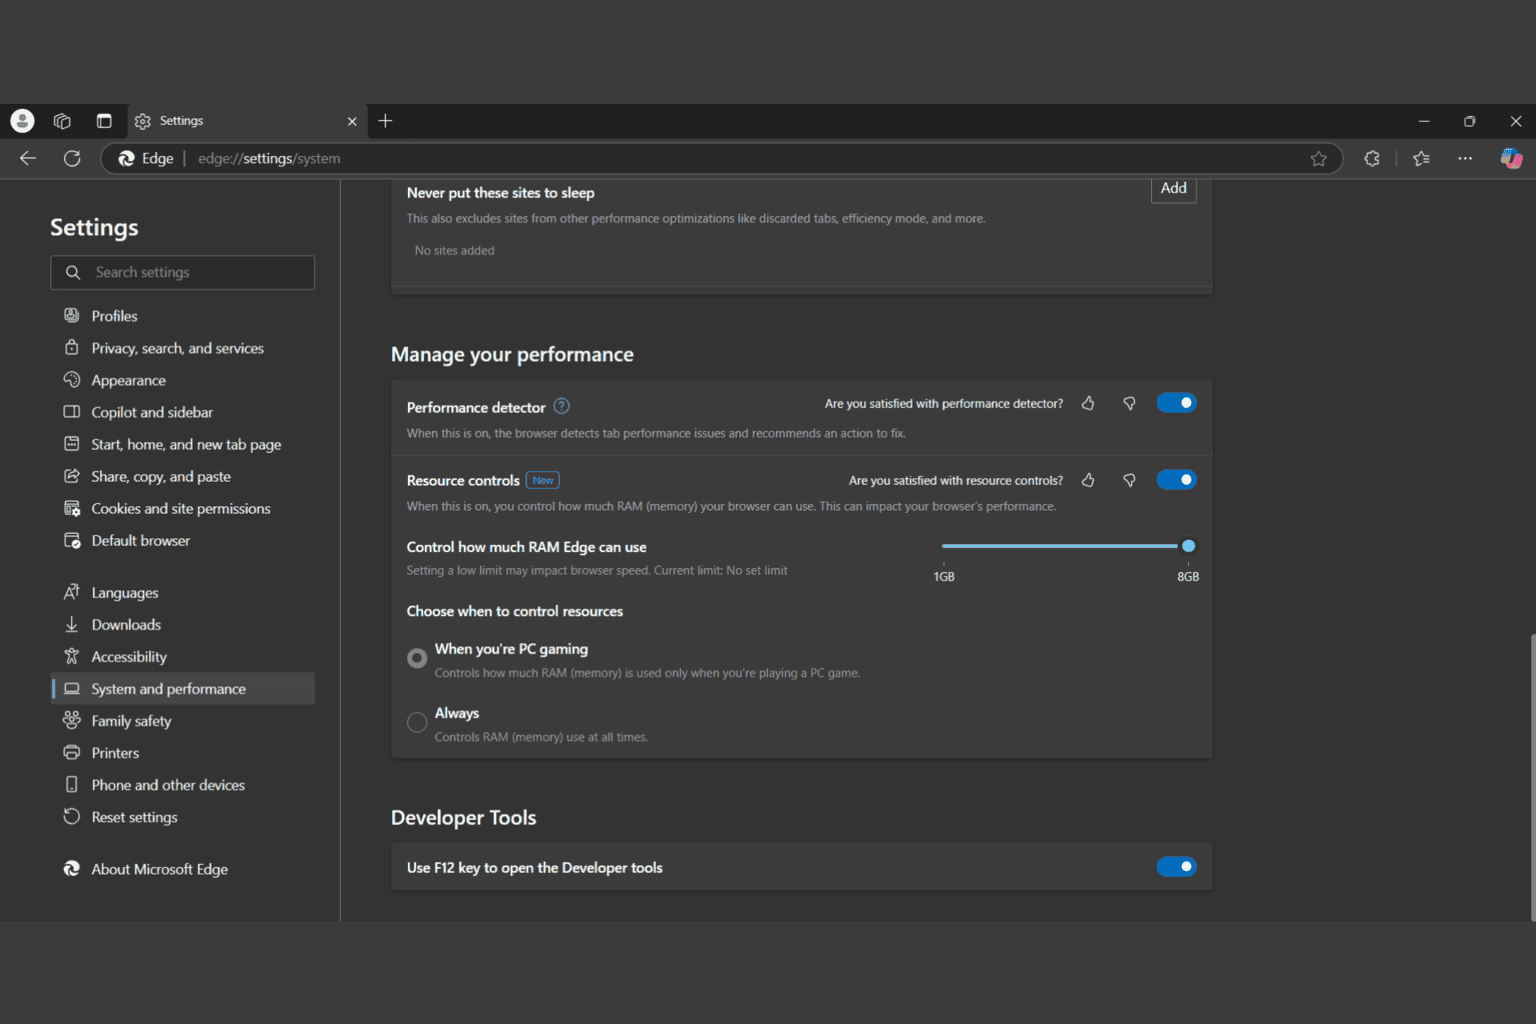
Task: Select When you're PC gaming radio button
Action: [x=417, y=658]
